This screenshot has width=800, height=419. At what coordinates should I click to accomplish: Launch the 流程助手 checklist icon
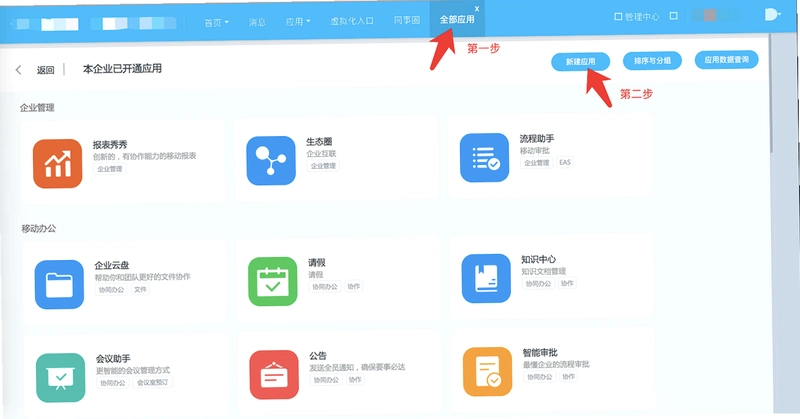pyautogui.click(x=484, y=158)
